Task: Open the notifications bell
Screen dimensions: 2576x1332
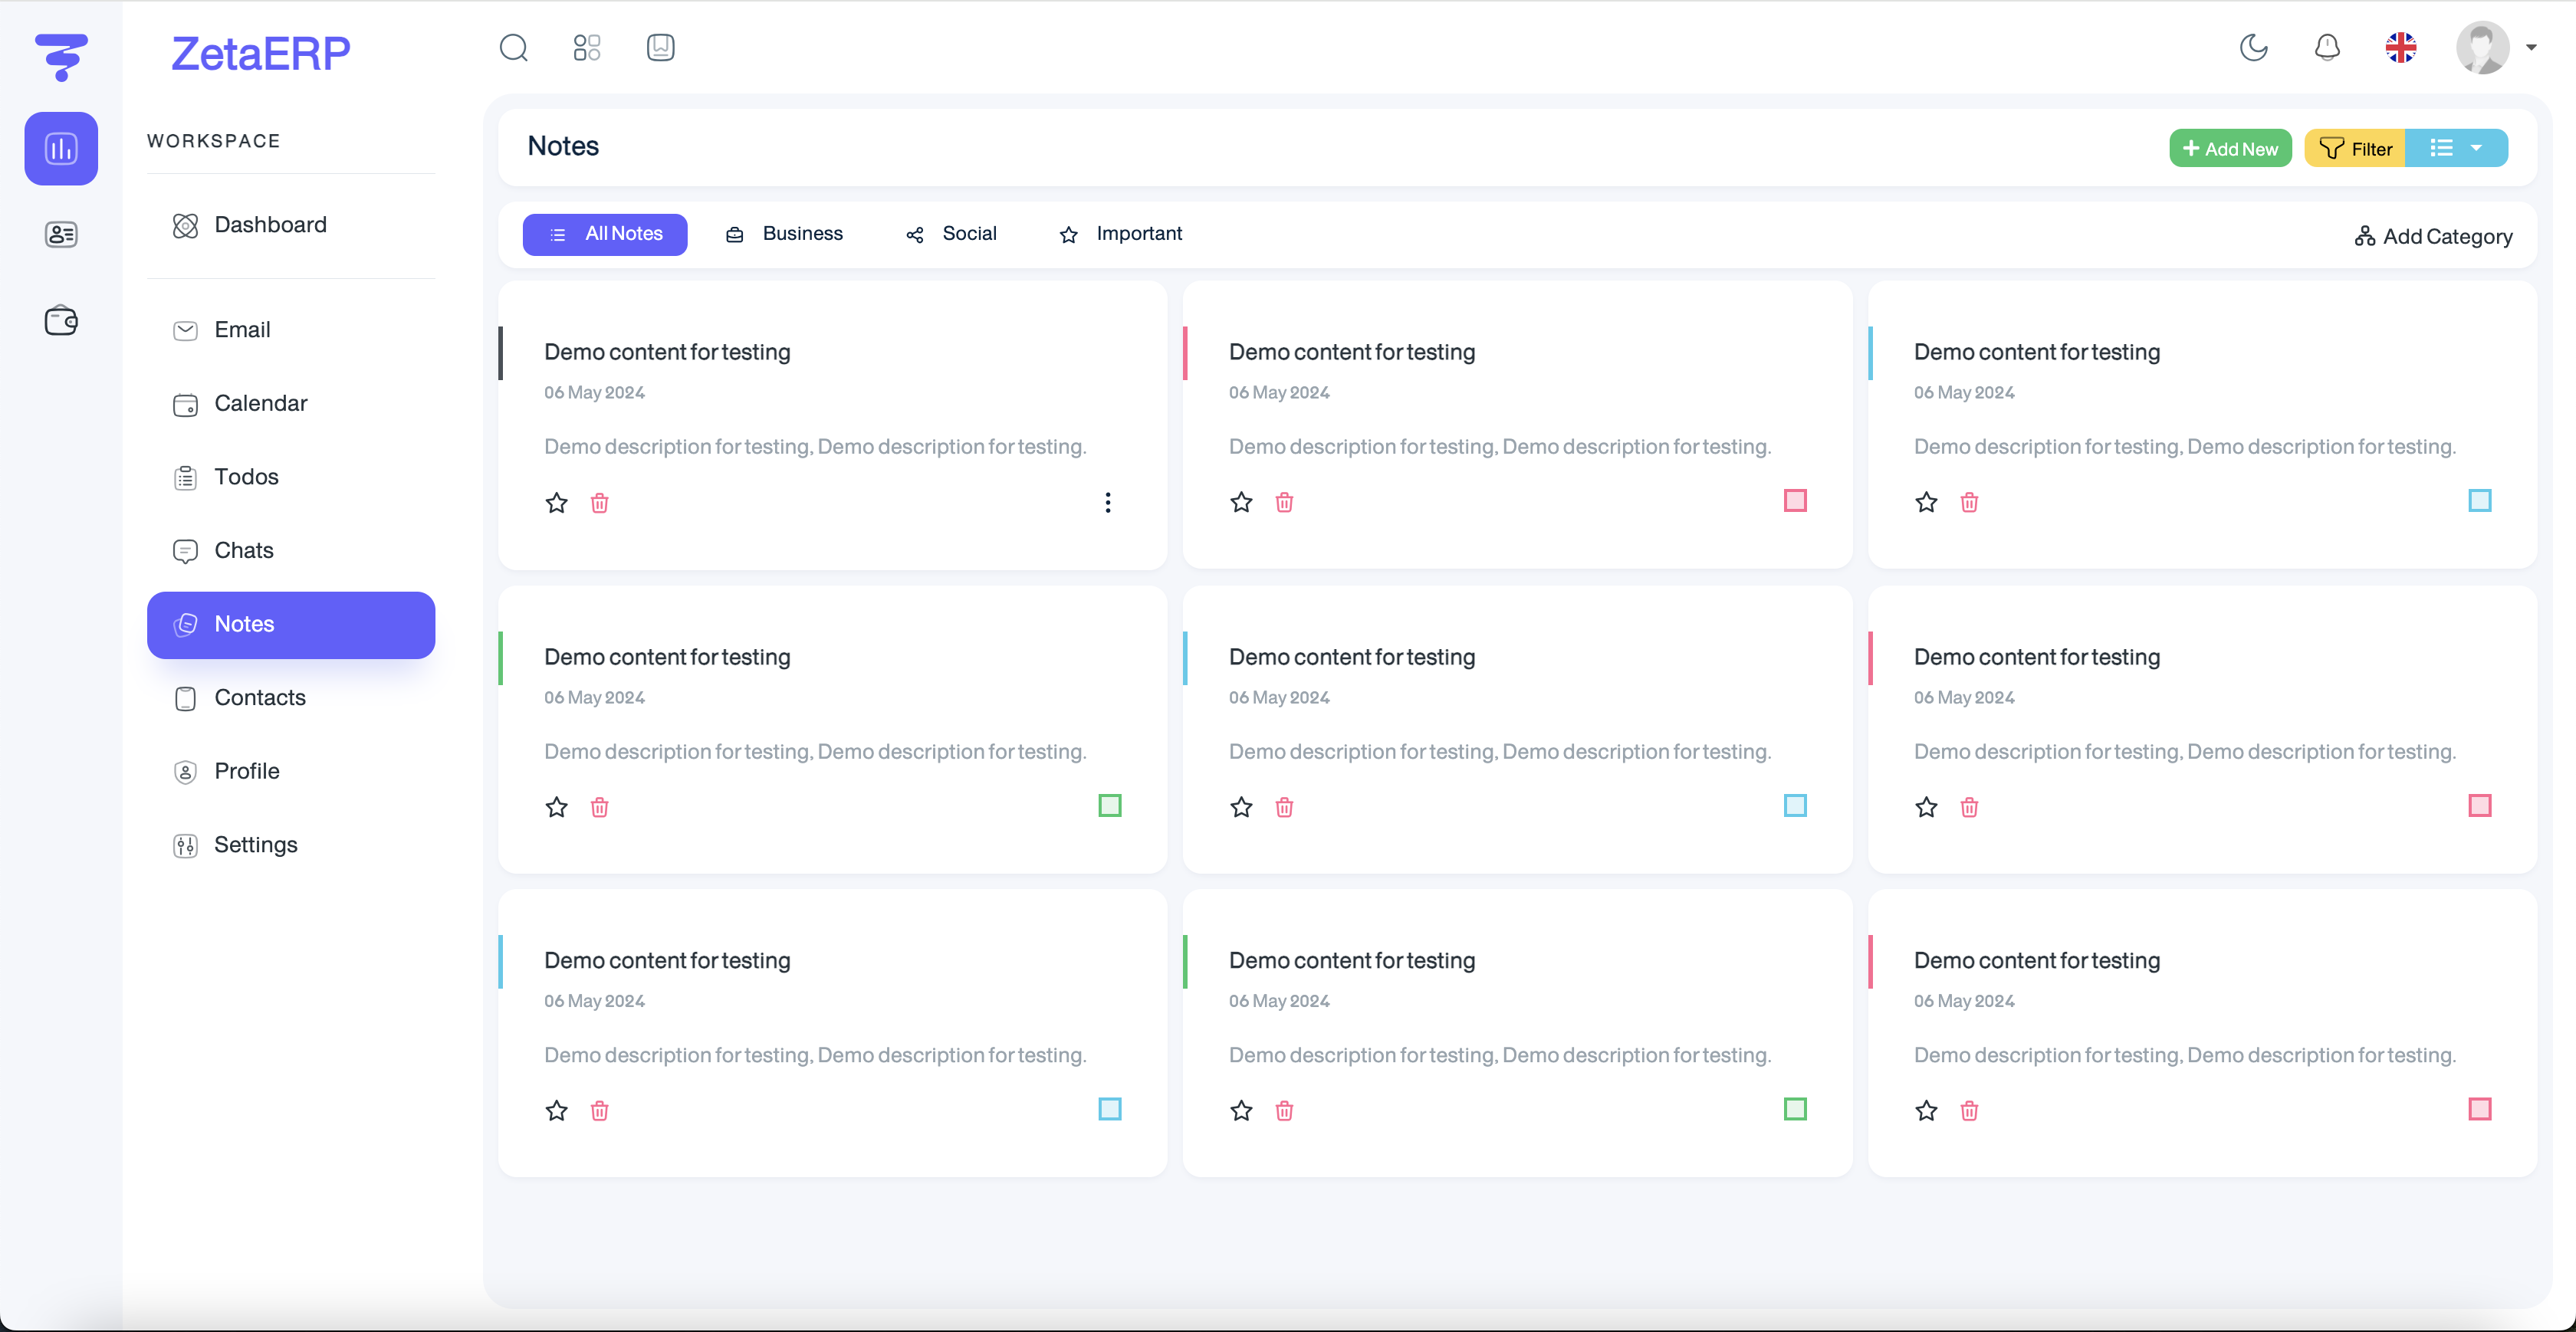Action: 2327,47
